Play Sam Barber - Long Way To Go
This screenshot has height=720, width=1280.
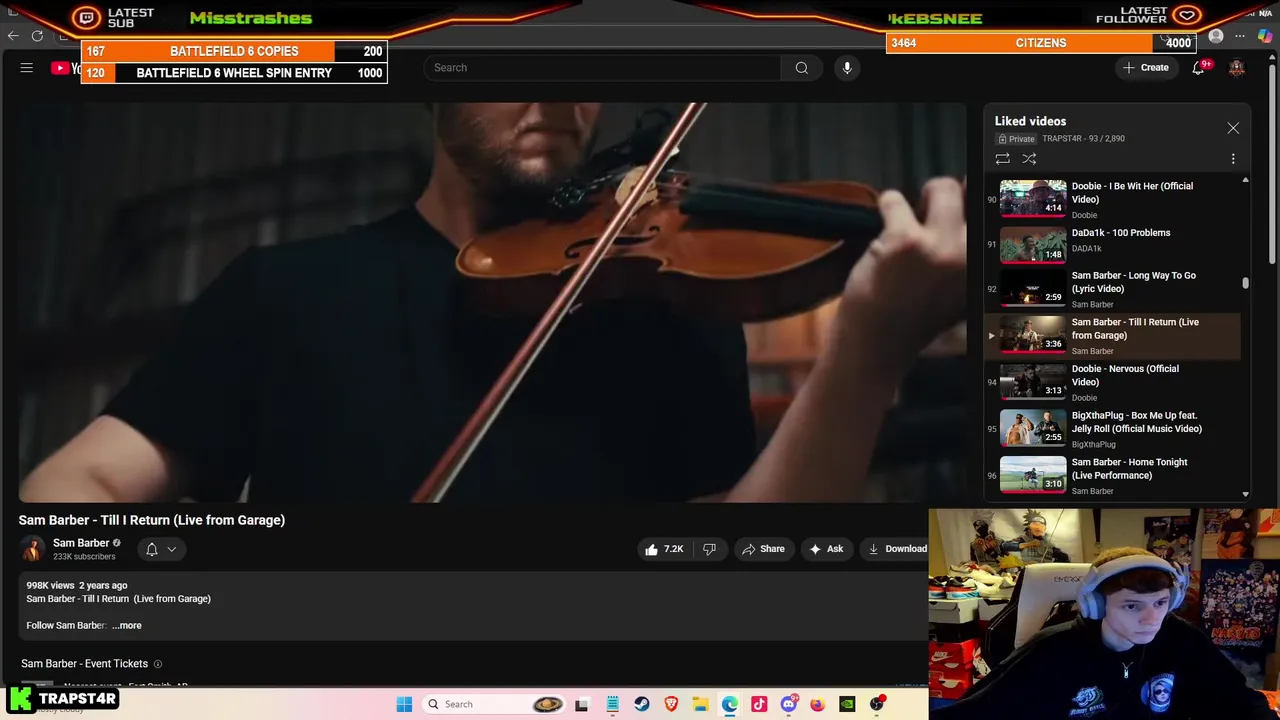click(1113, 289)
